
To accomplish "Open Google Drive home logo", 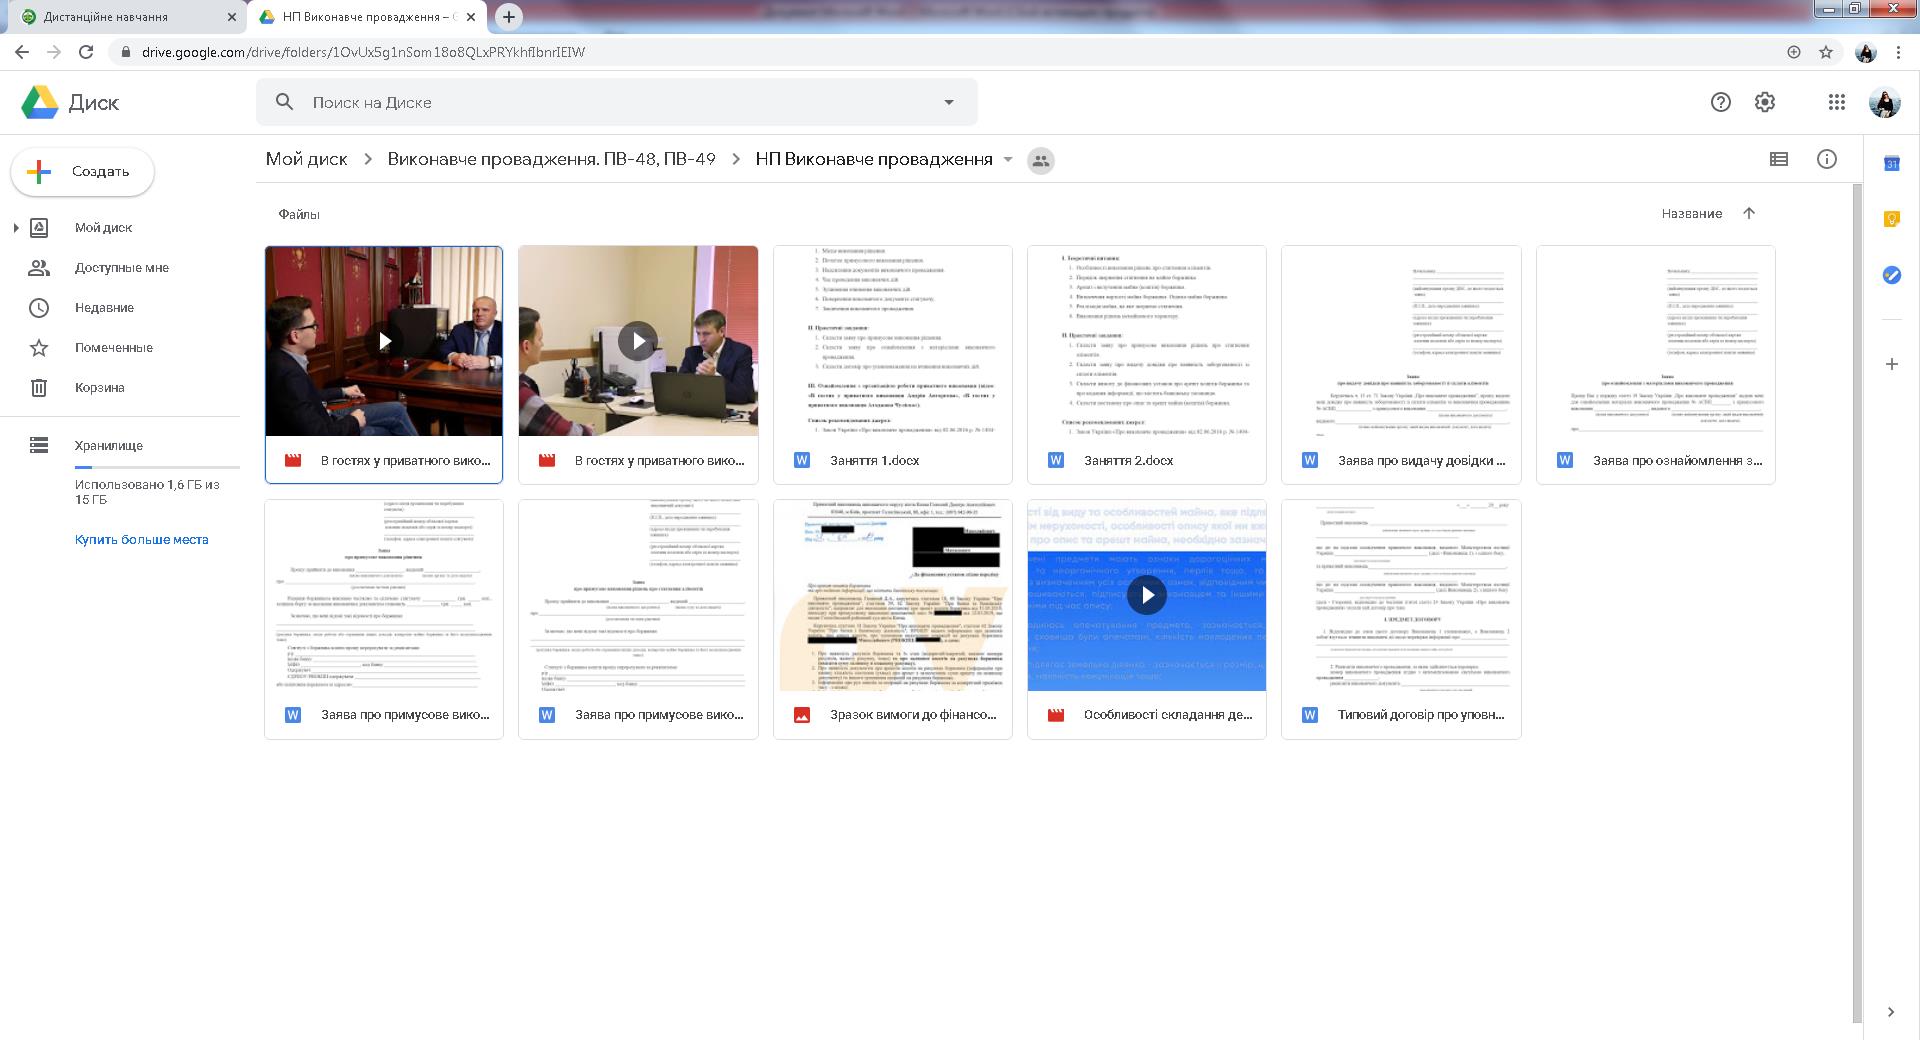I will point(70,102).
